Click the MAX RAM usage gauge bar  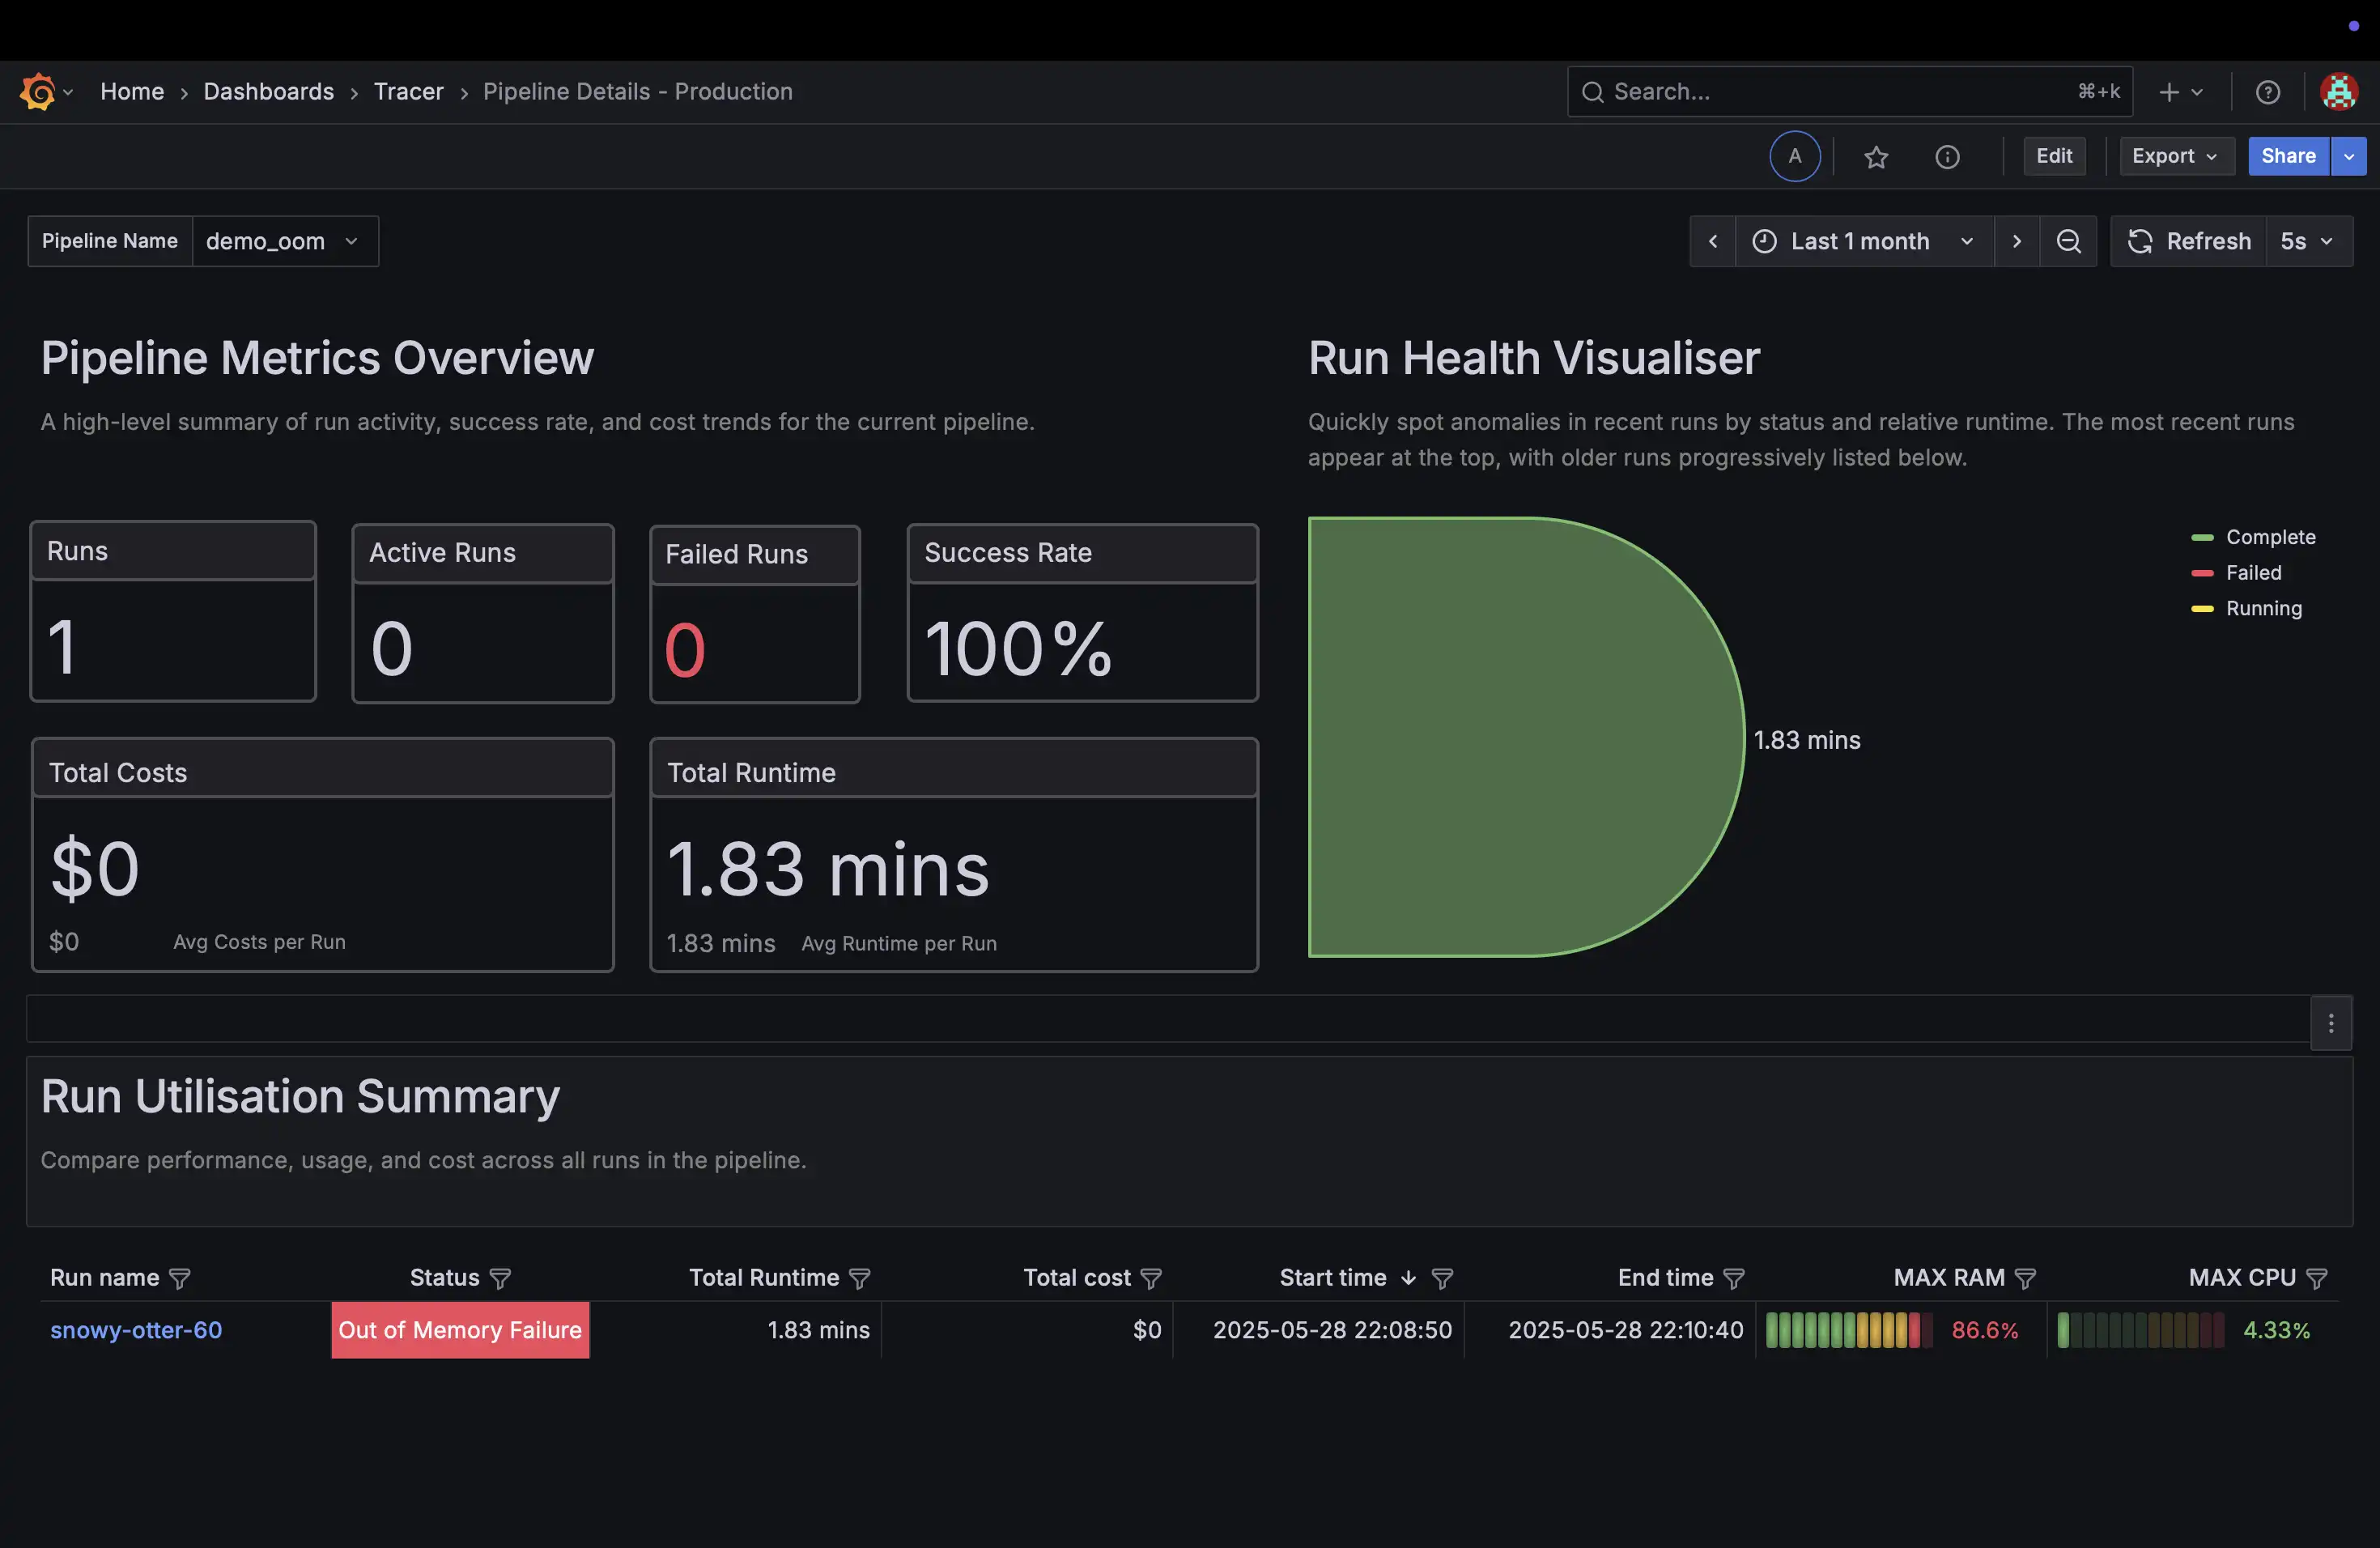1843,1330
